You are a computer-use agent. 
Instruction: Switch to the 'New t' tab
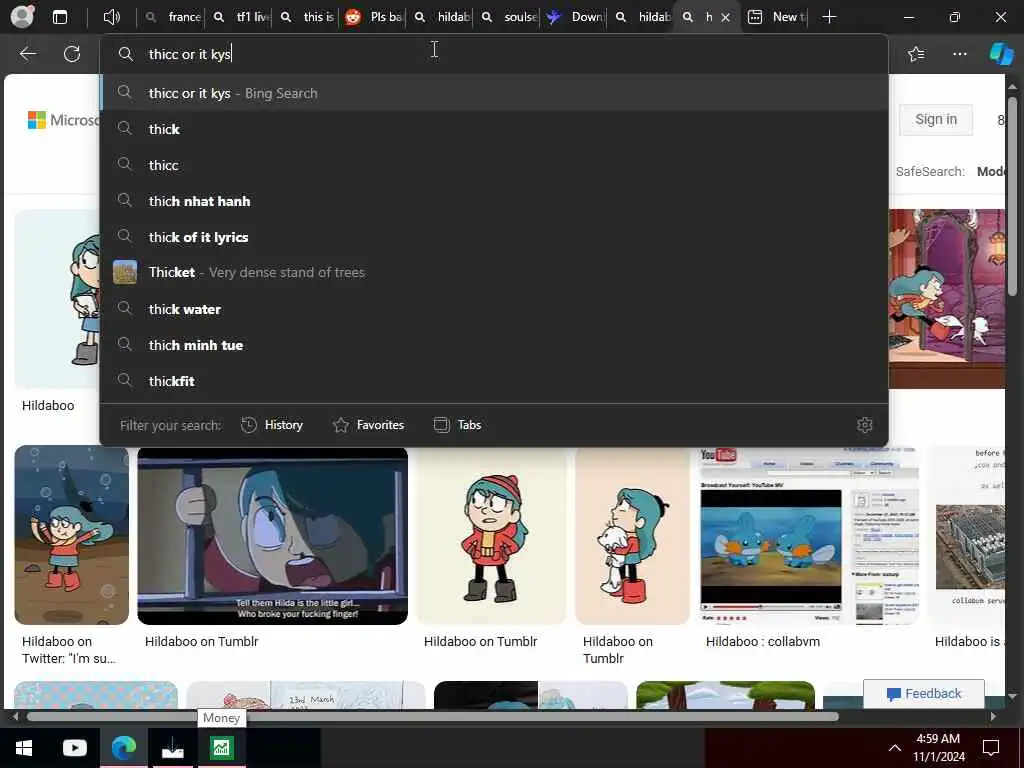[776, 17]
